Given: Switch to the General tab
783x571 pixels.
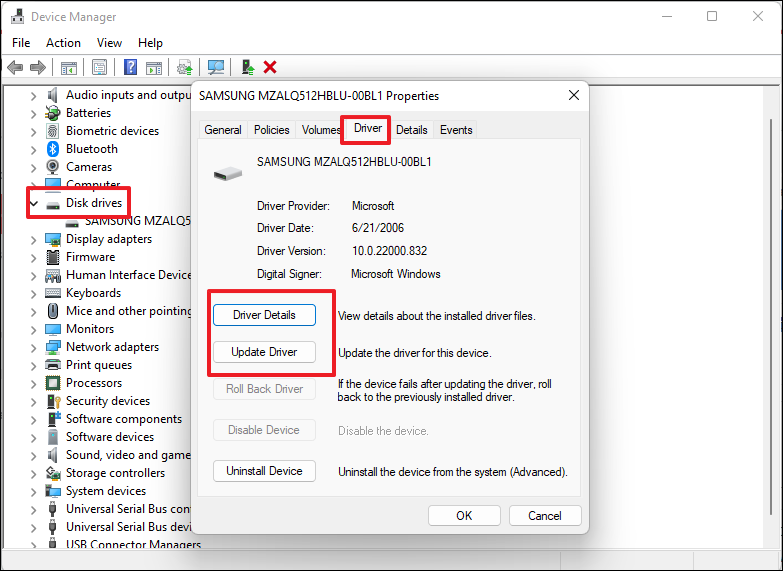Looking at the screenshot, I should 223,130.
